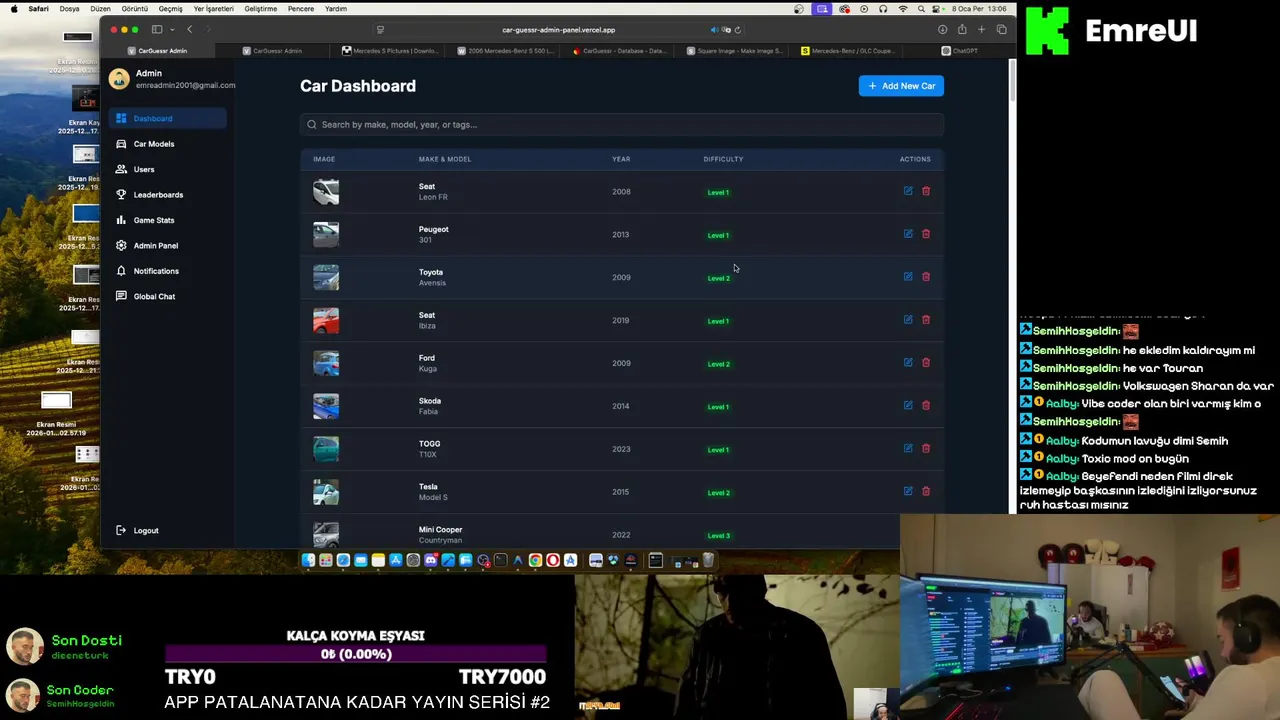Go to the Users section
This screenshot has width=1280, height=720.
(167, 169)
